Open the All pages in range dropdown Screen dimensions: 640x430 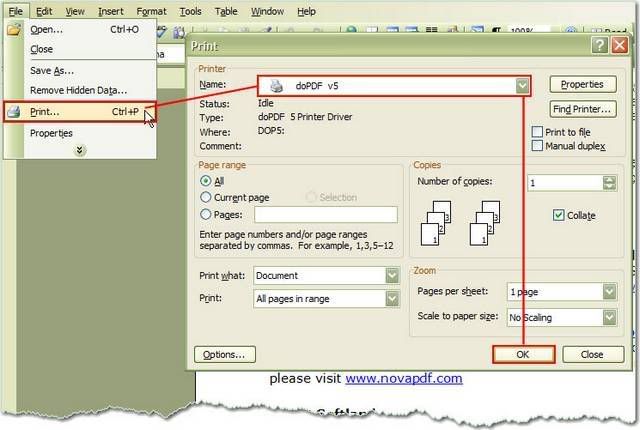pyautogui.click(x=392, y=299)
